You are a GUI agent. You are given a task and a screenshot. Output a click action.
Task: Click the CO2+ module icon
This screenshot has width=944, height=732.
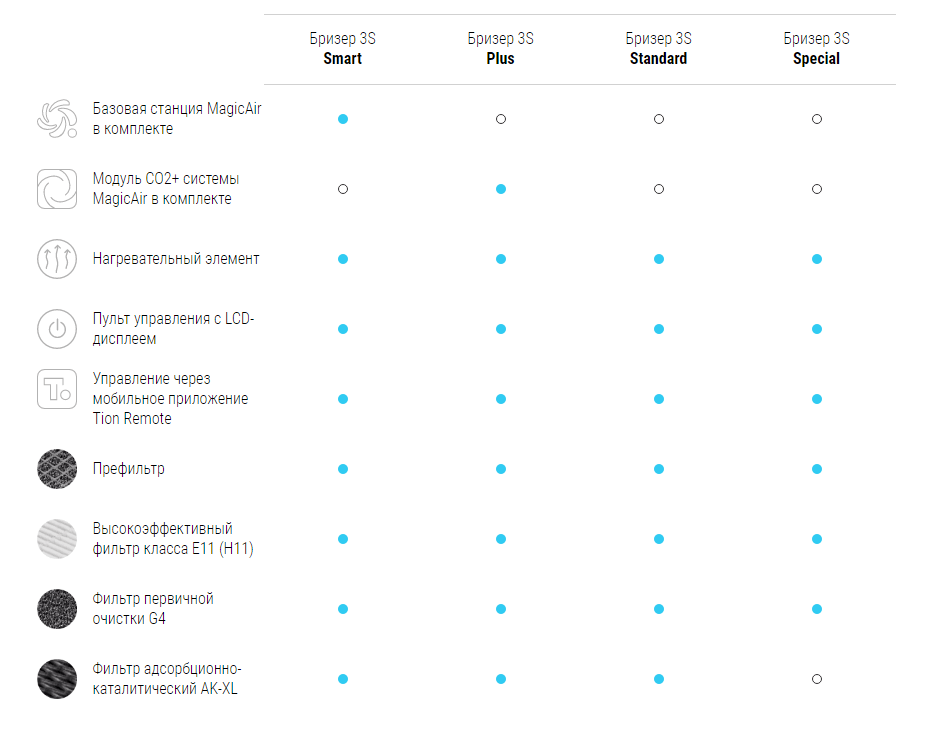57,189
